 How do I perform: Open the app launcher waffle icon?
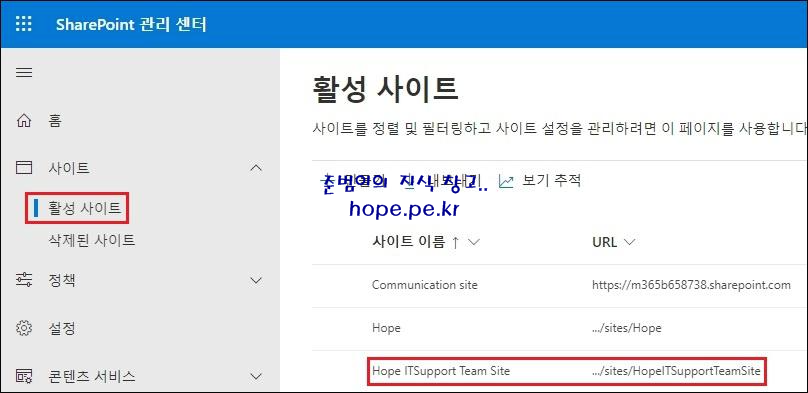coord(24,24)
